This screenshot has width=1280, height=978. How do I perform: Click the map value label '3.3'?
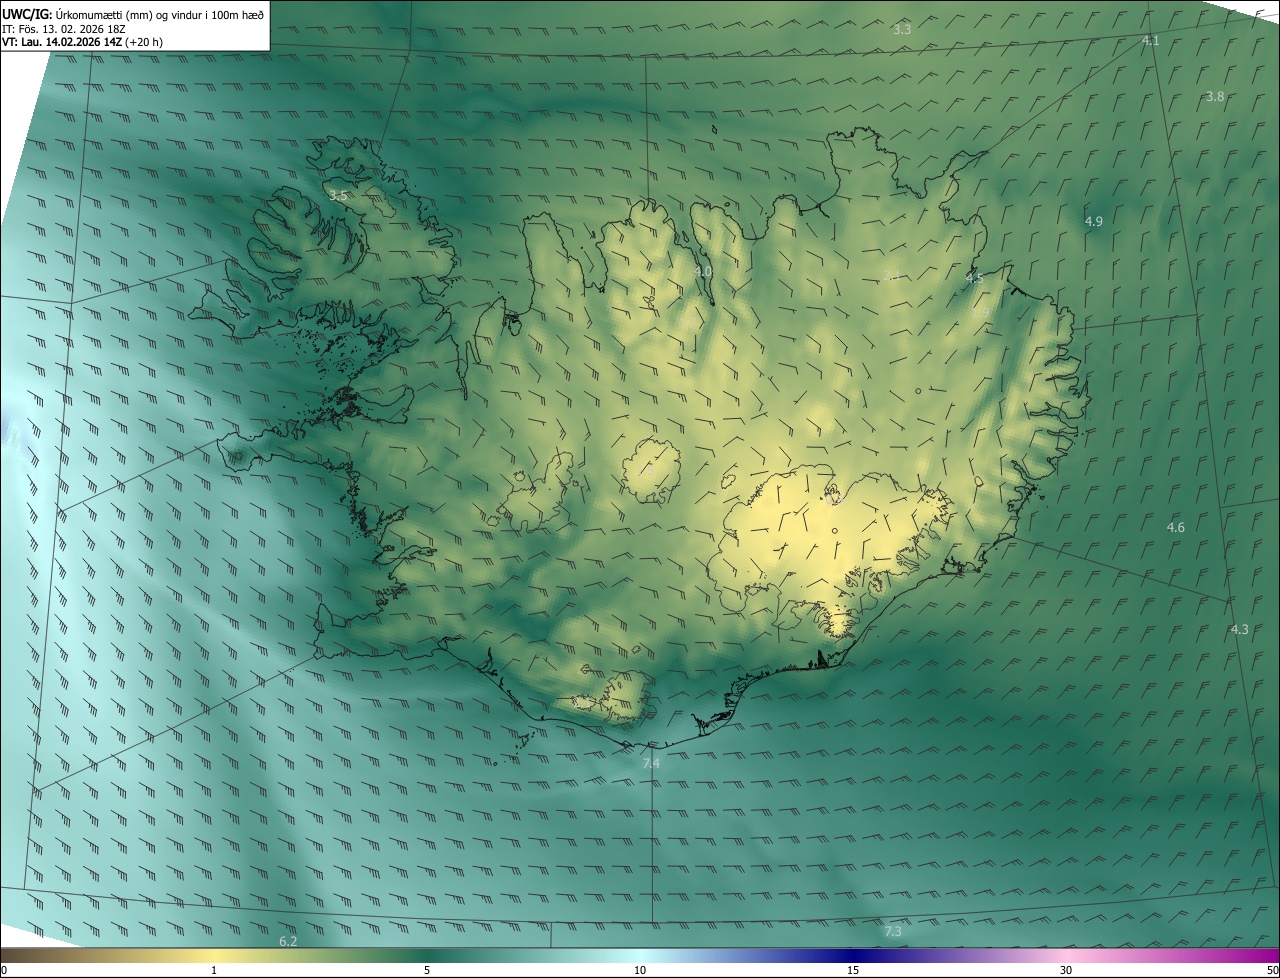coord(902,29)
